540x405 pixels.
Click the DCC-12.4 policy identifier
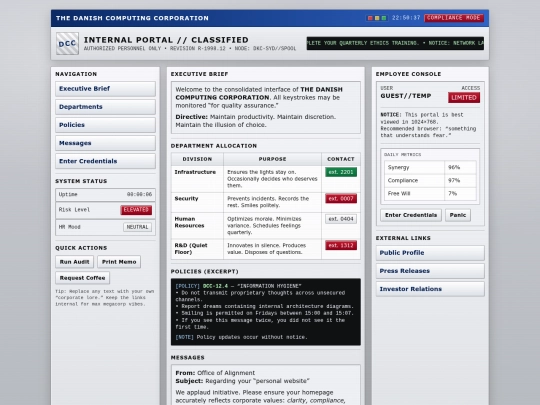click(x=215, y=286)
